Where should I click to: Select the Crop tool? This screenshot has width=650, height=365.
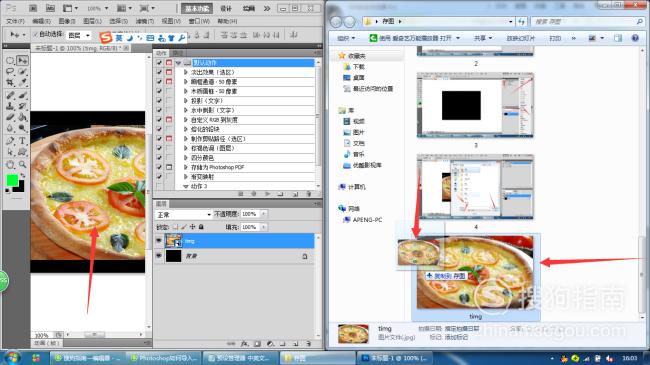[x=10, y=83]
